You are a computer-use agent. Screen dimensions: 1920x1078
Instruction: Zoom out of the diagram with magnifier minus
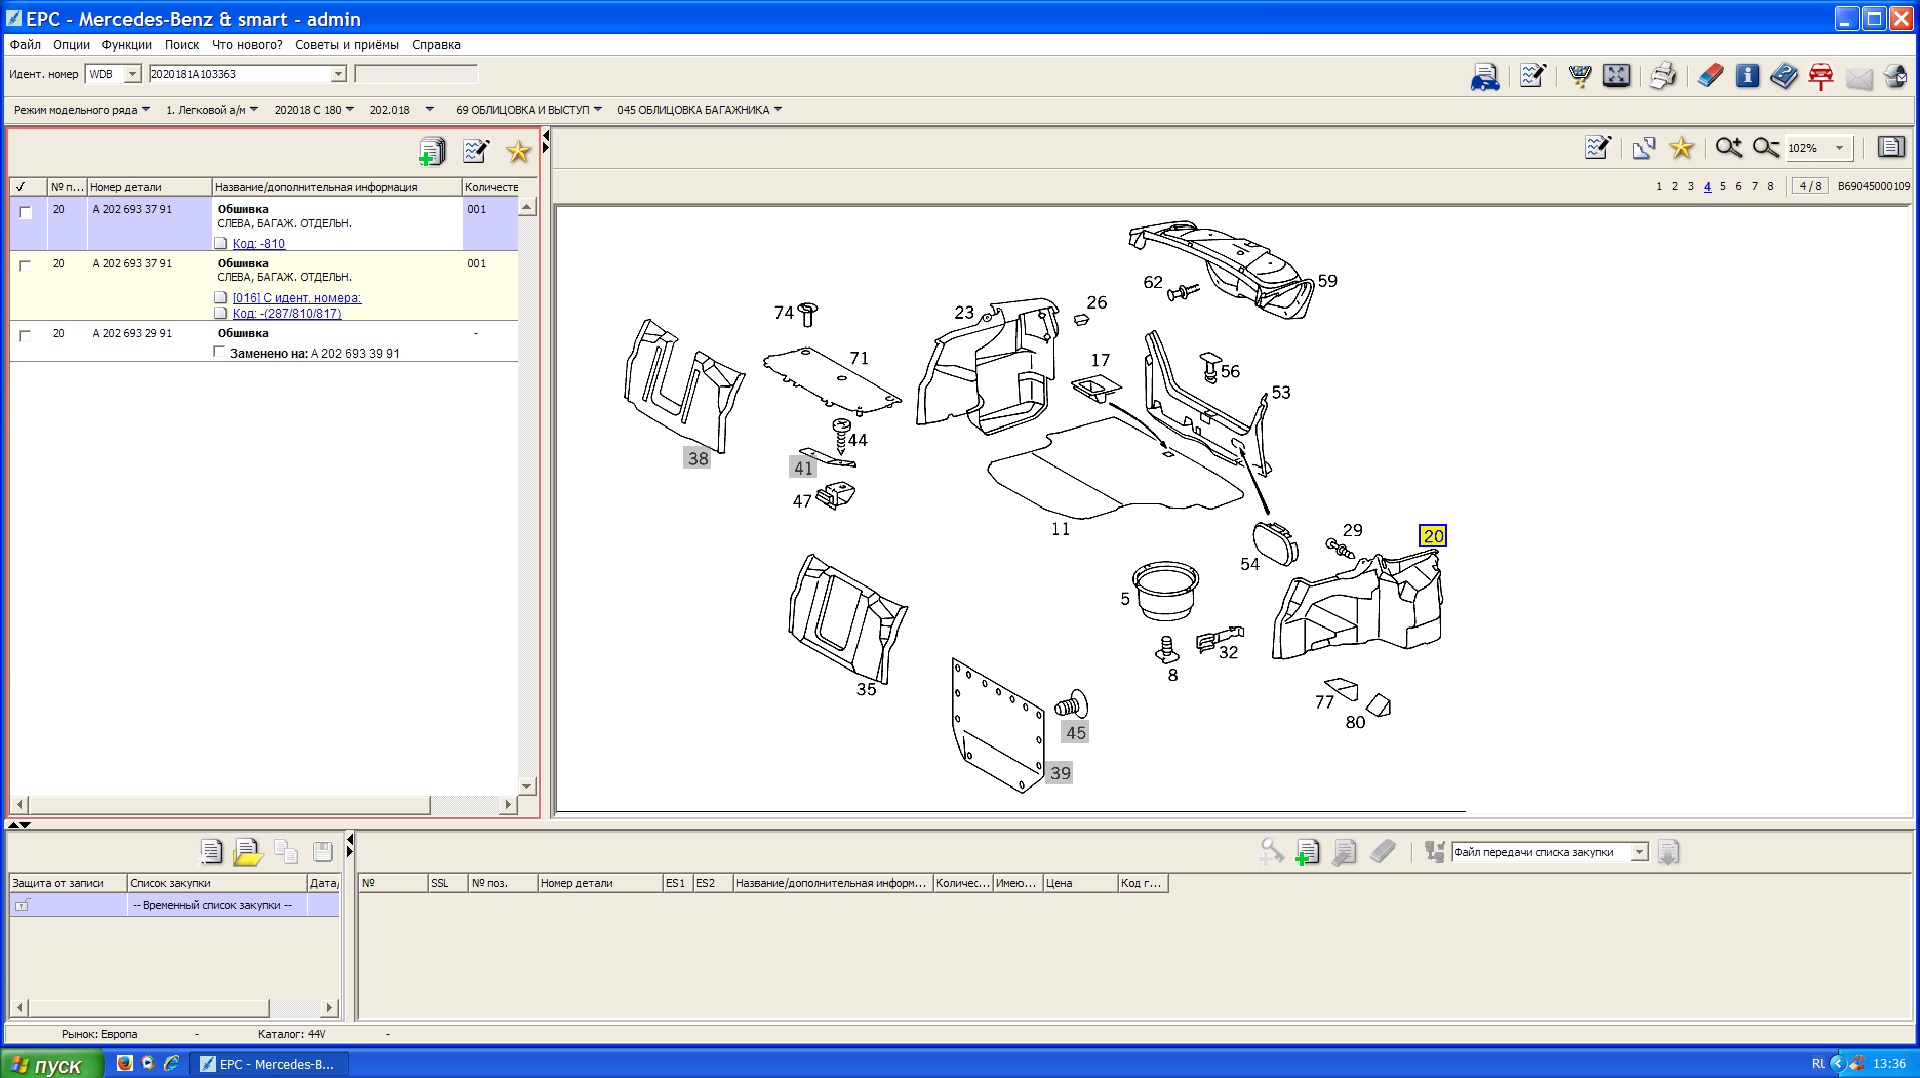point(1766,148)
